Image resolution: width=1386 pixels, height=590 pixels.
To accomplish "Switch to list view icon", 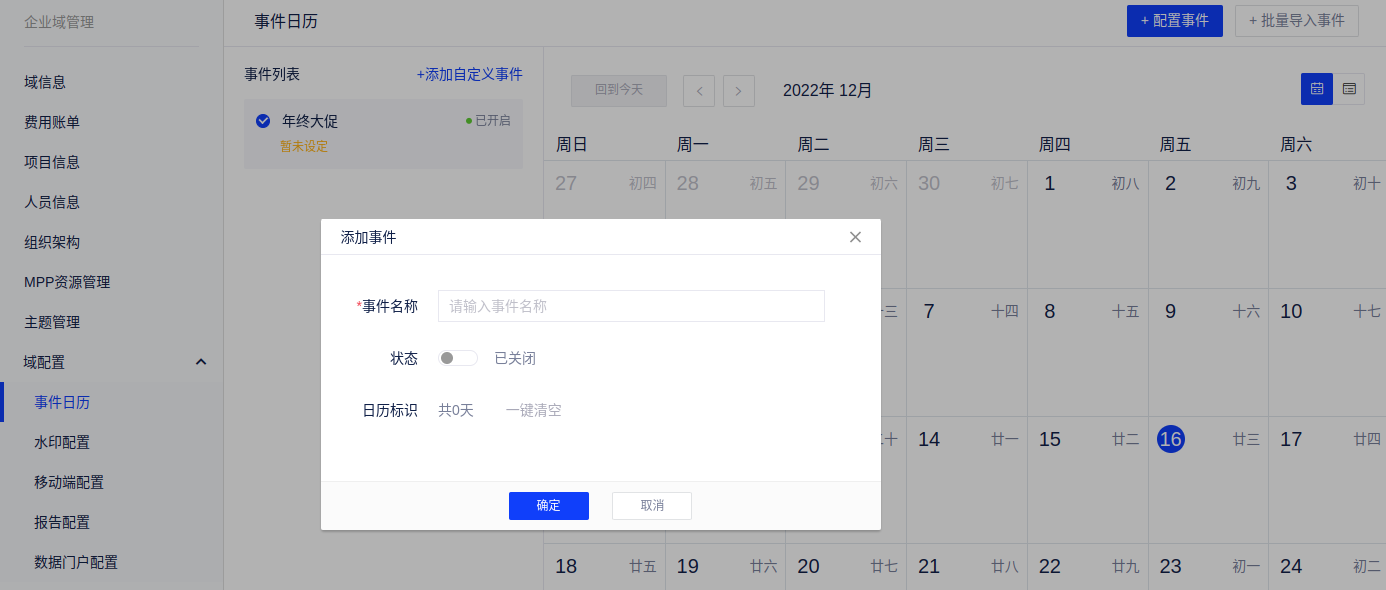I will pyautogui.click(x=1349, y=89).
